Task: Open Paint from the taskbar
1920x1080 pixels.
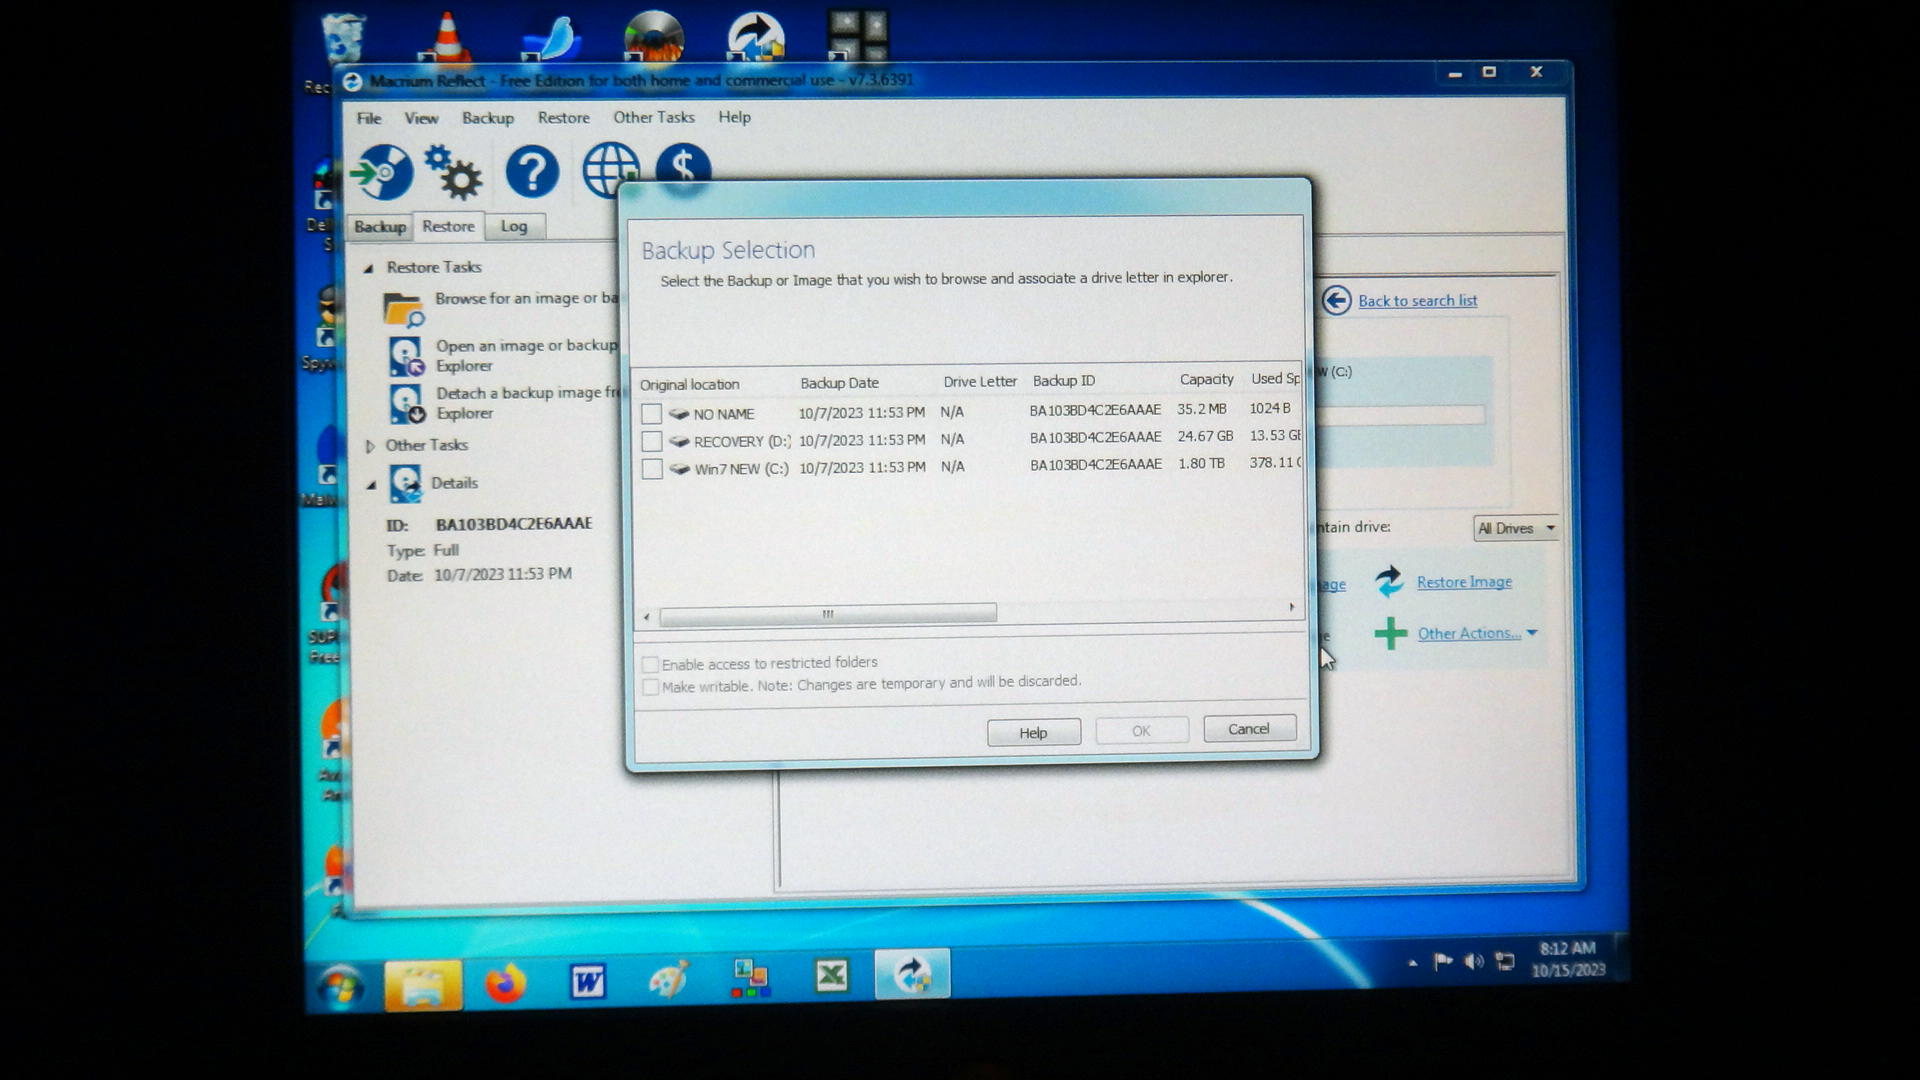Action: 668,980
